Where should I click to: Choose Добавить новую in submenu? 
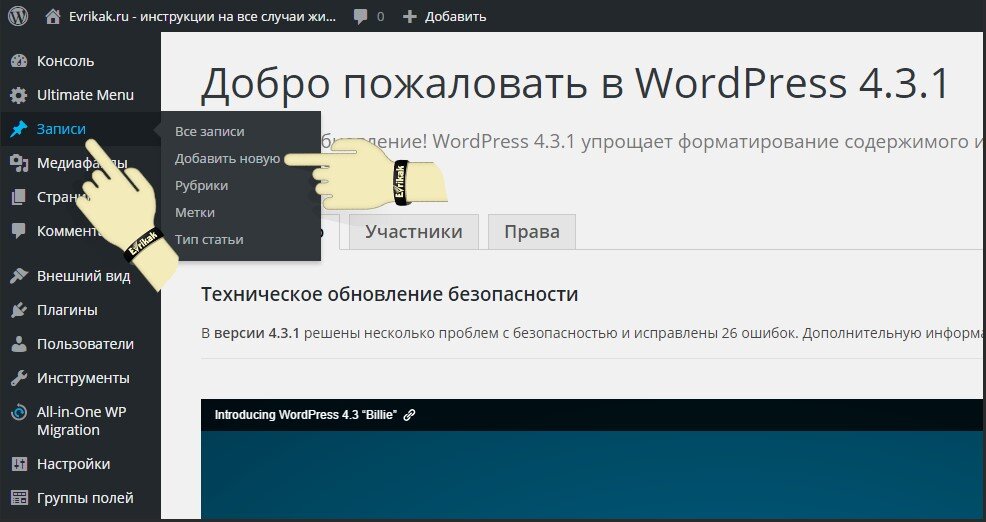tap(227, 158)
